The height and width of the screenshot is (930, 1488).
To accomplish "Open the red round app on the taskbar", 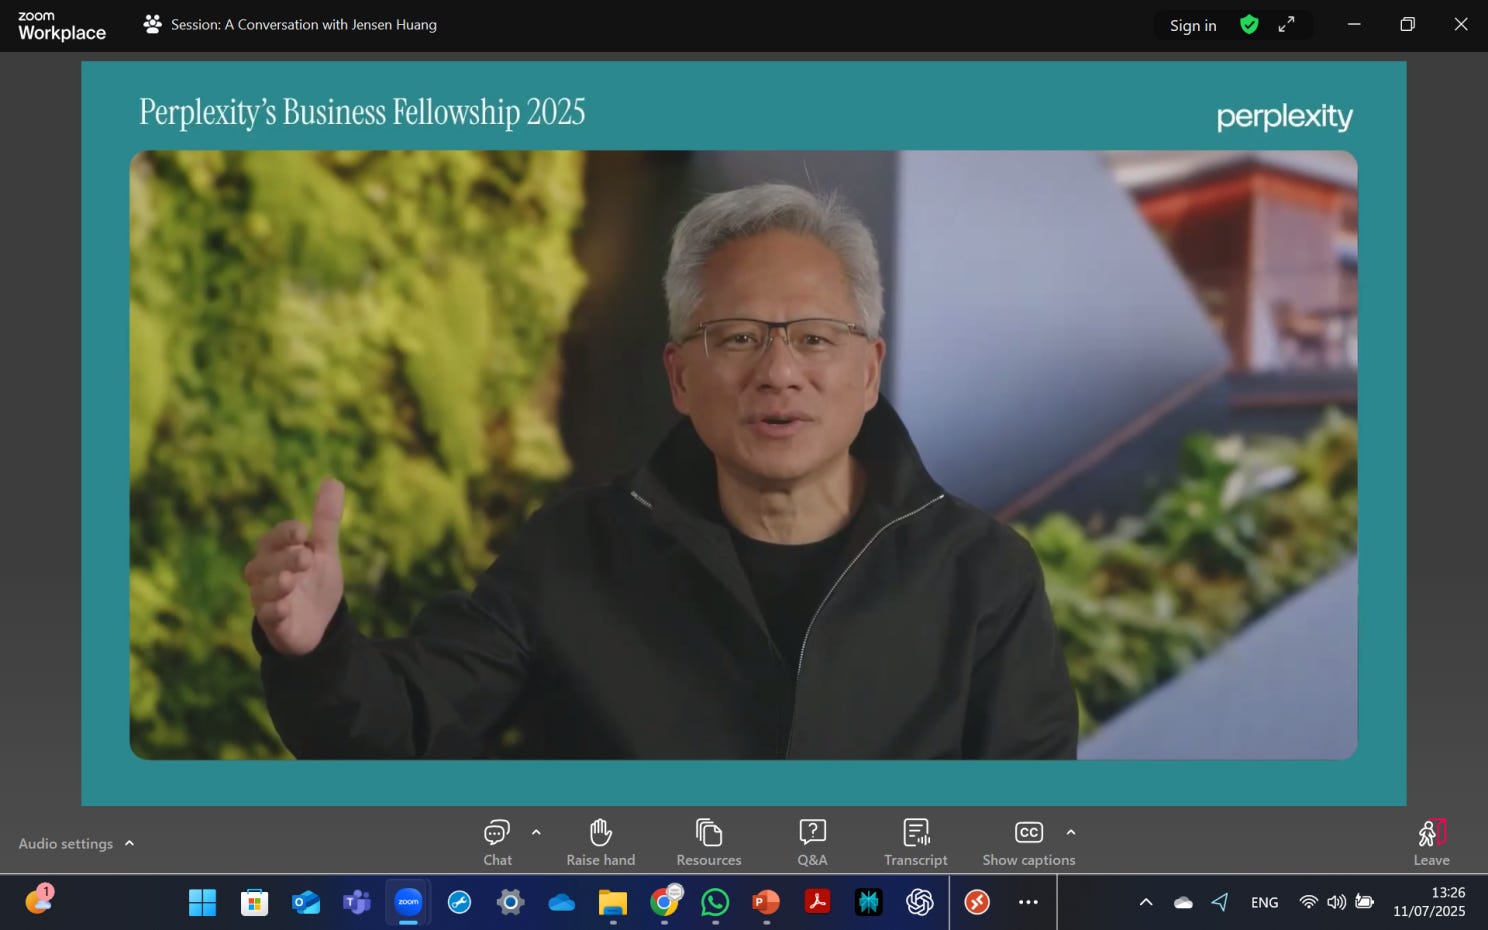I will point(977,903).
